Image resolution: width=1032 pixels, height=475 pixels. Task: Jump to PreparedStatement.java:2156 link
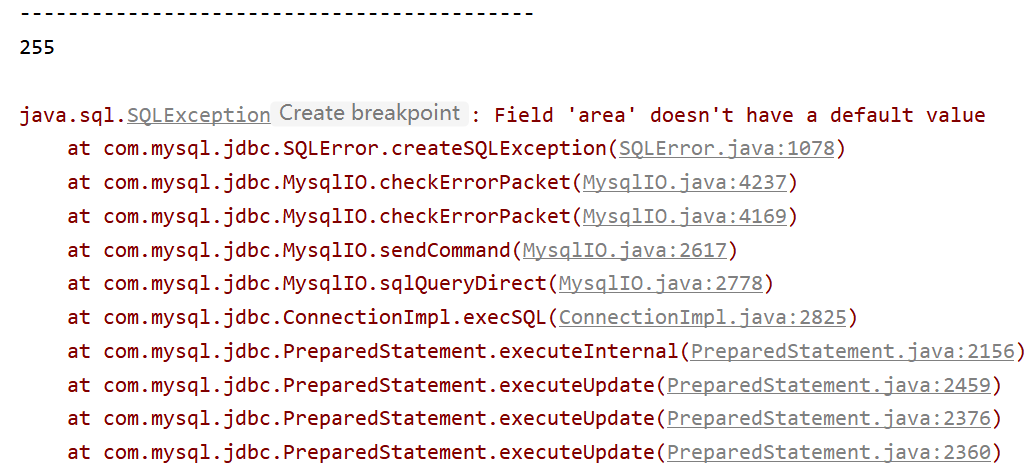tap(852, 351)
